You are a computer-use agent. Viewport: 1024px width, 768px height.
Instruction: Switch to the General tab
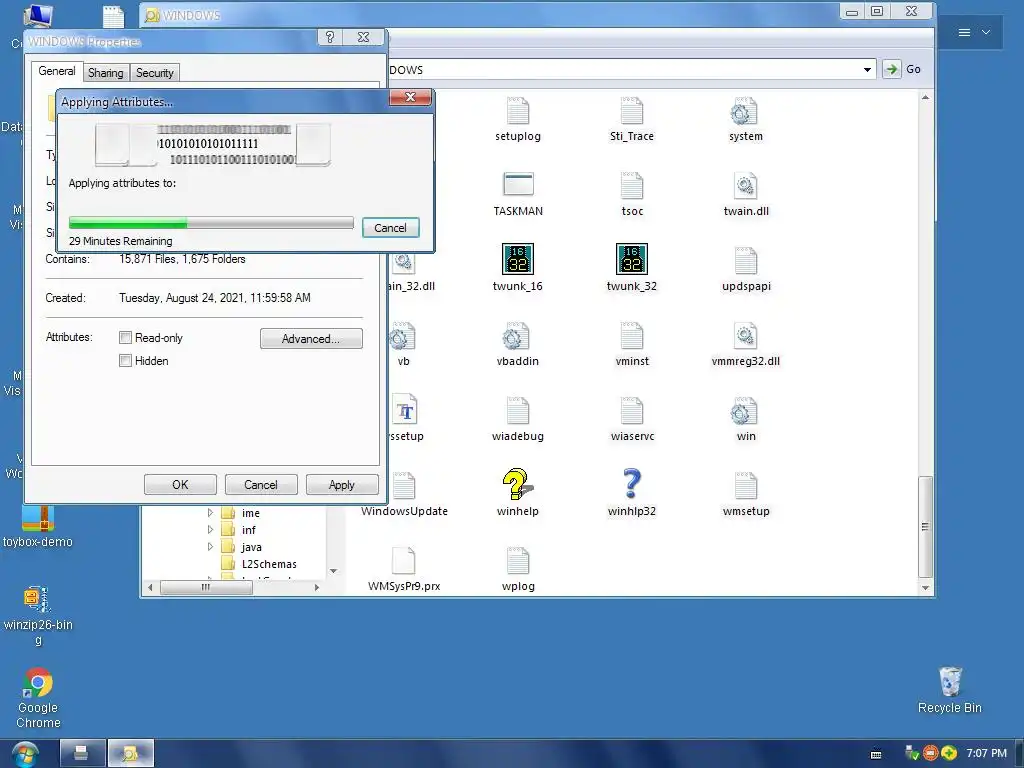[57, 71]
